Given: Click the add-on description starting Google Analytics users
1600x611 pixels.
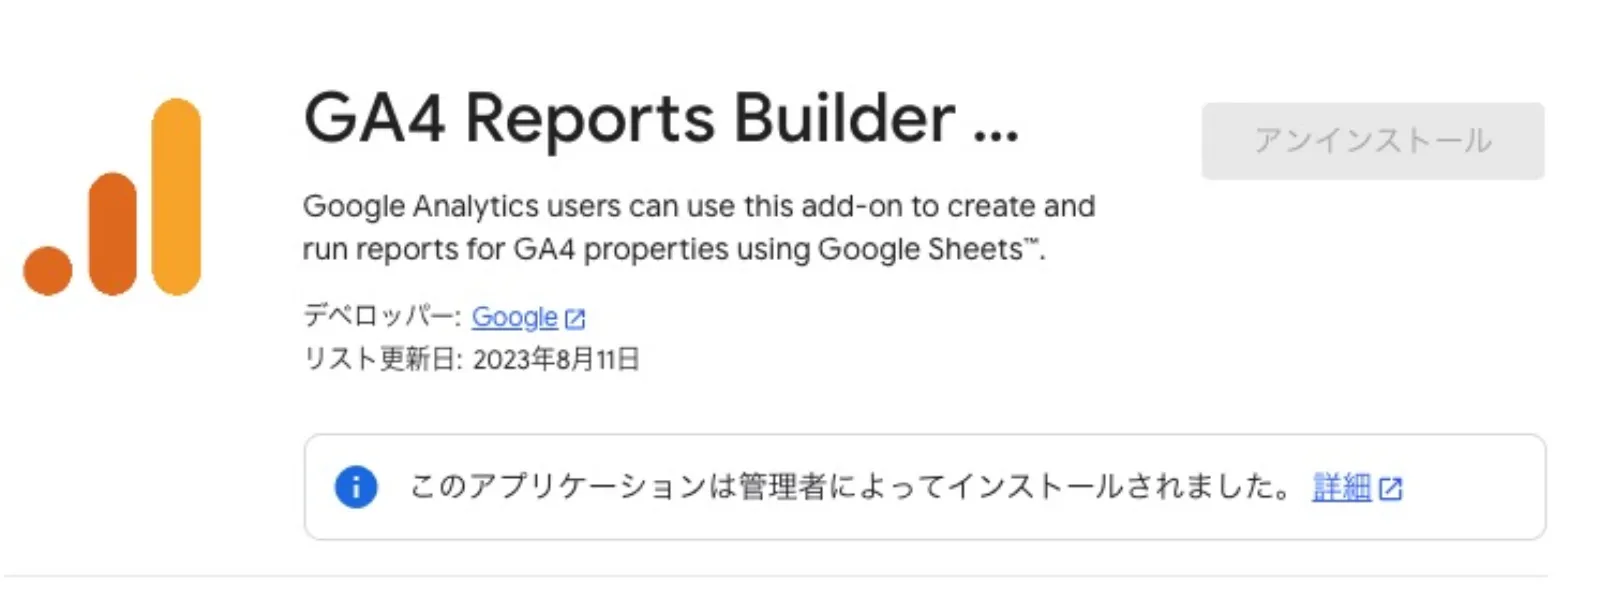Looking at the screenshot, I should (x=699, y=227).
